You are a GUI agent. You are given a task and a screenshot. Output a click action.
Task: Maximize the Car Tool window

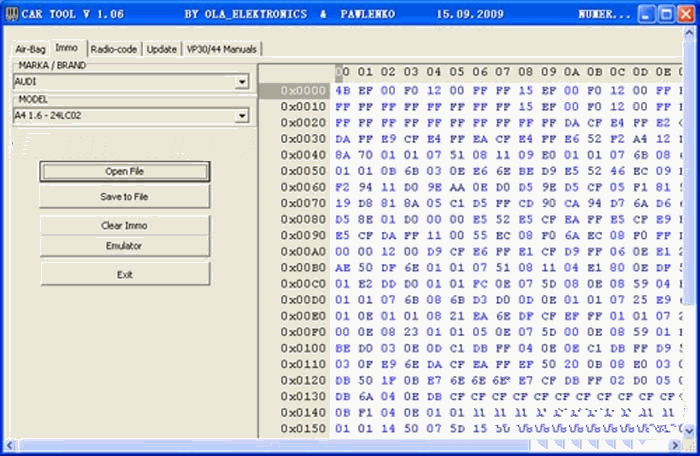[666, 14]
